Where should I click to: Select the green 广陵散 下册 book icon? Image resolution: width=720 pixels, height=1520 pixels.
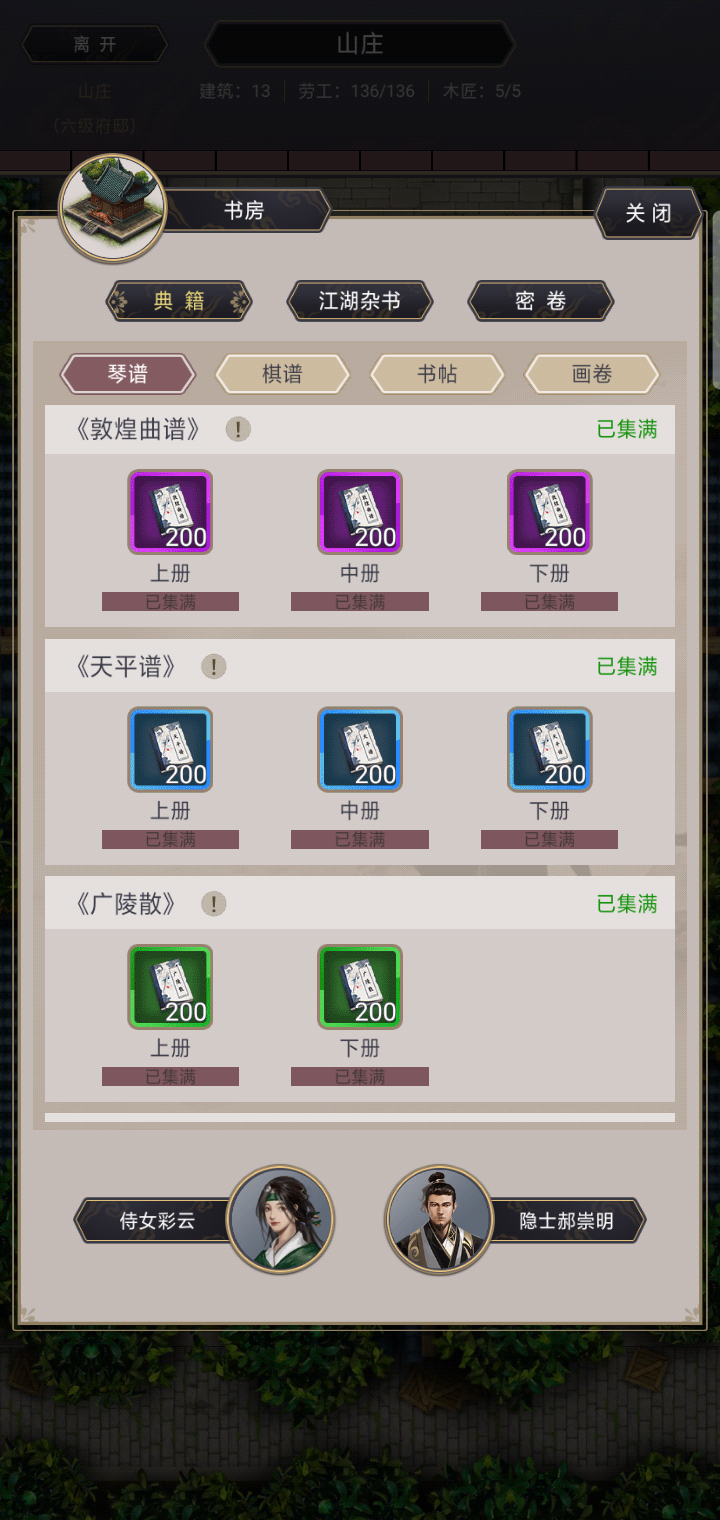point(360,987)
